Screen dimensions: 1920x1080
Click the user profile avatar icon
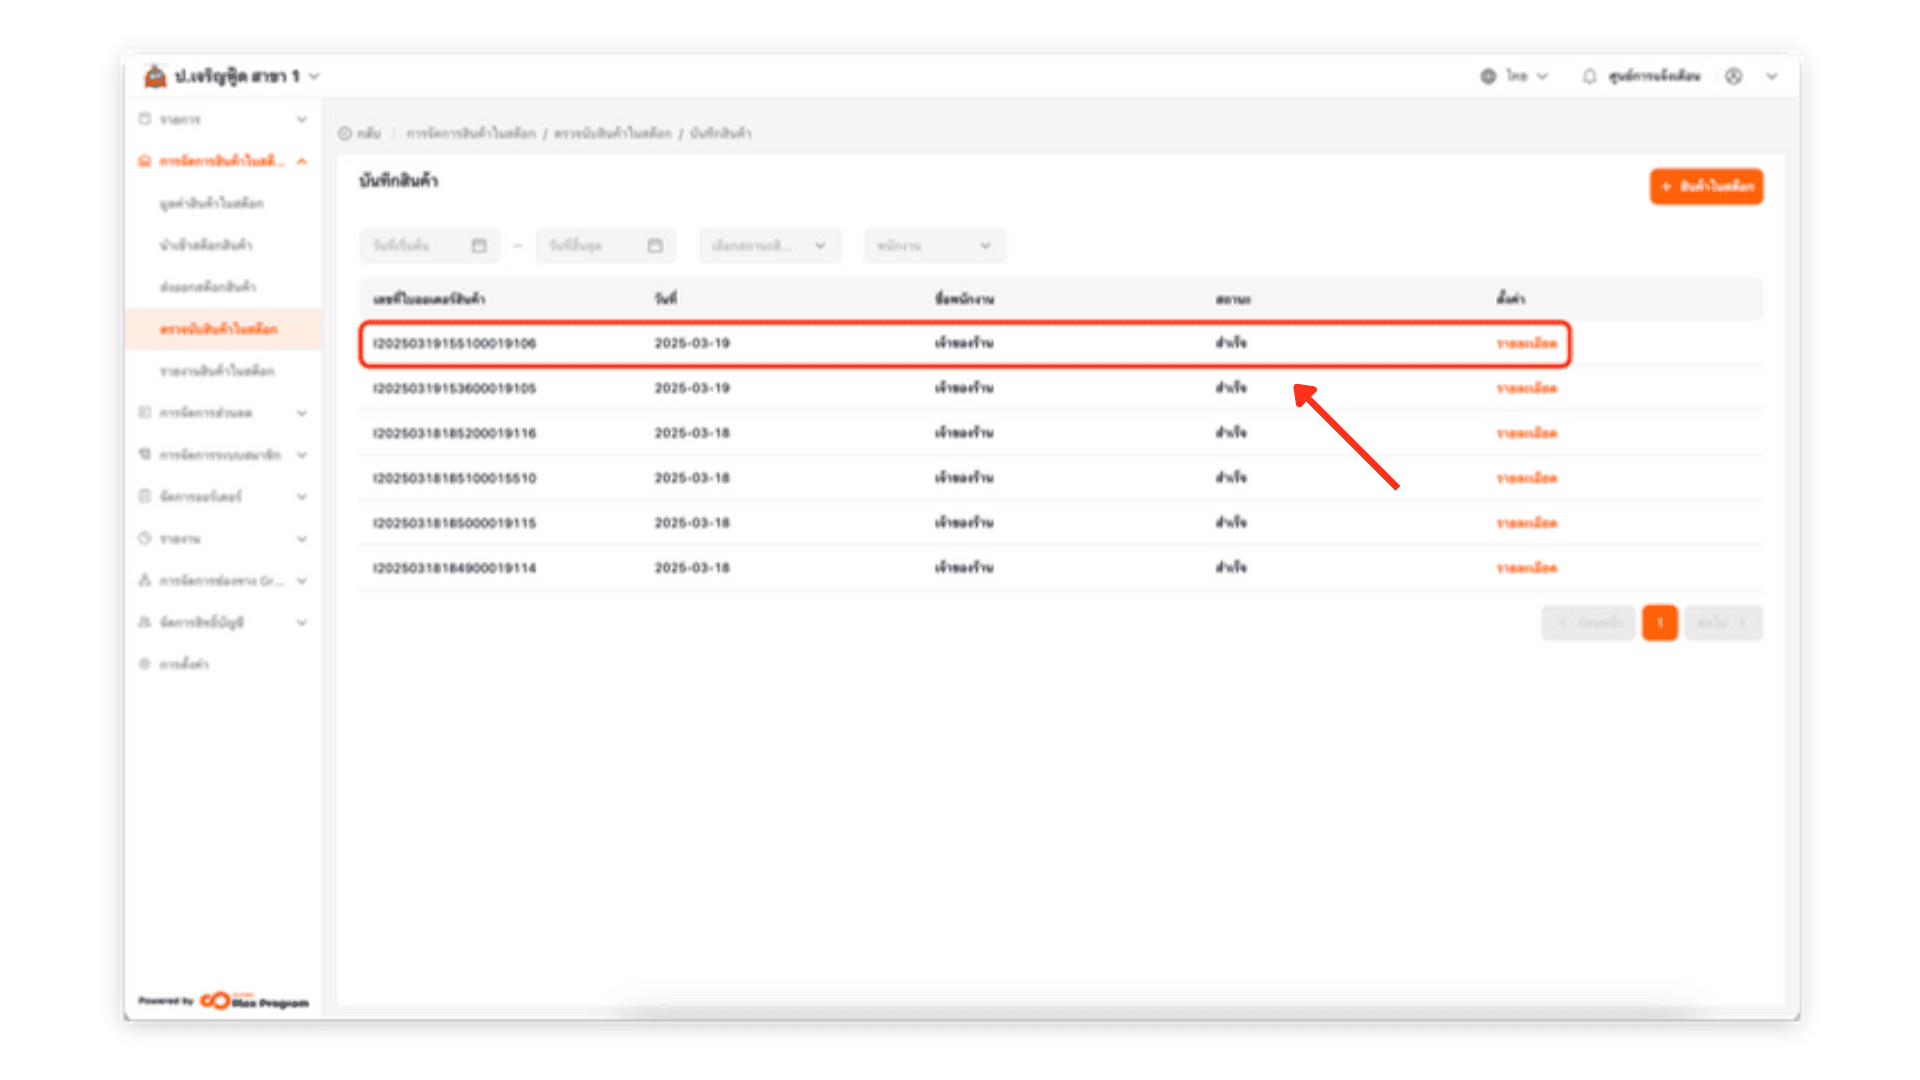(1733, 76)
